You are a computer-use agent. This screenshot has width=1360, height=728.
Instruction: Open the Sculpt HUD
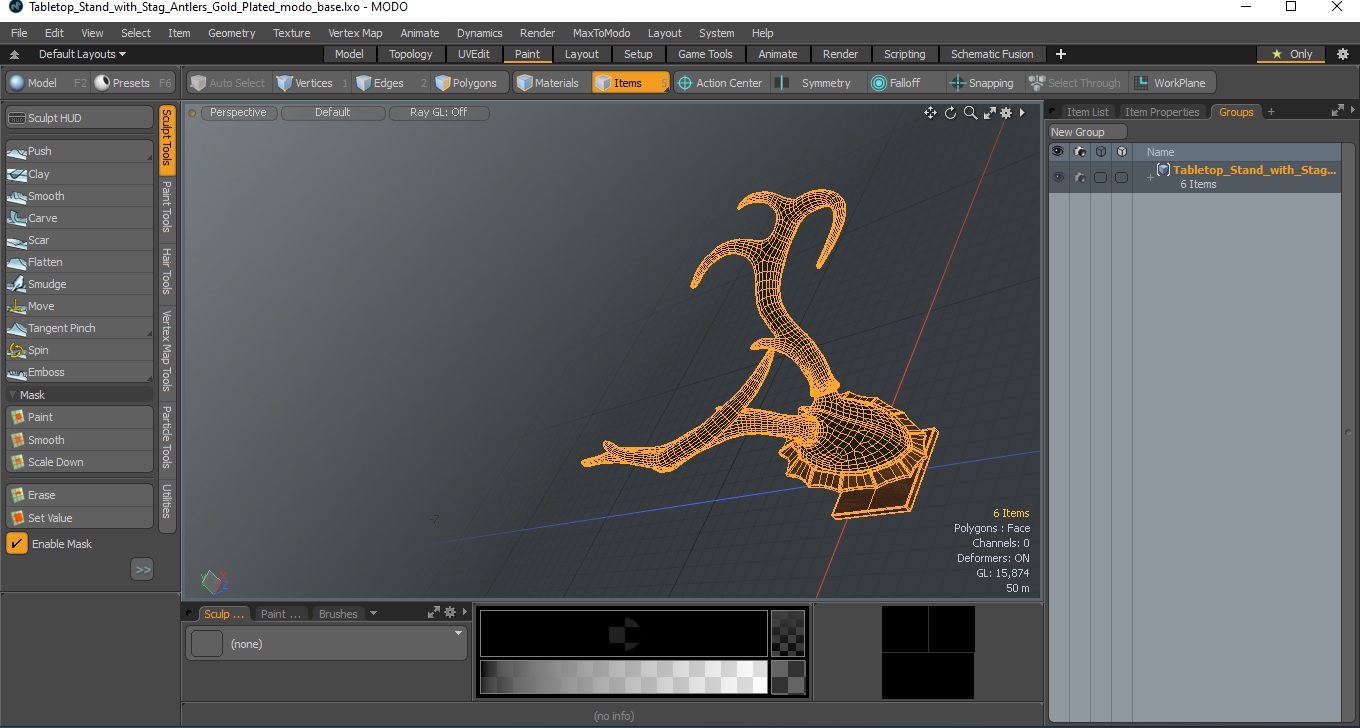click(79, 118)
